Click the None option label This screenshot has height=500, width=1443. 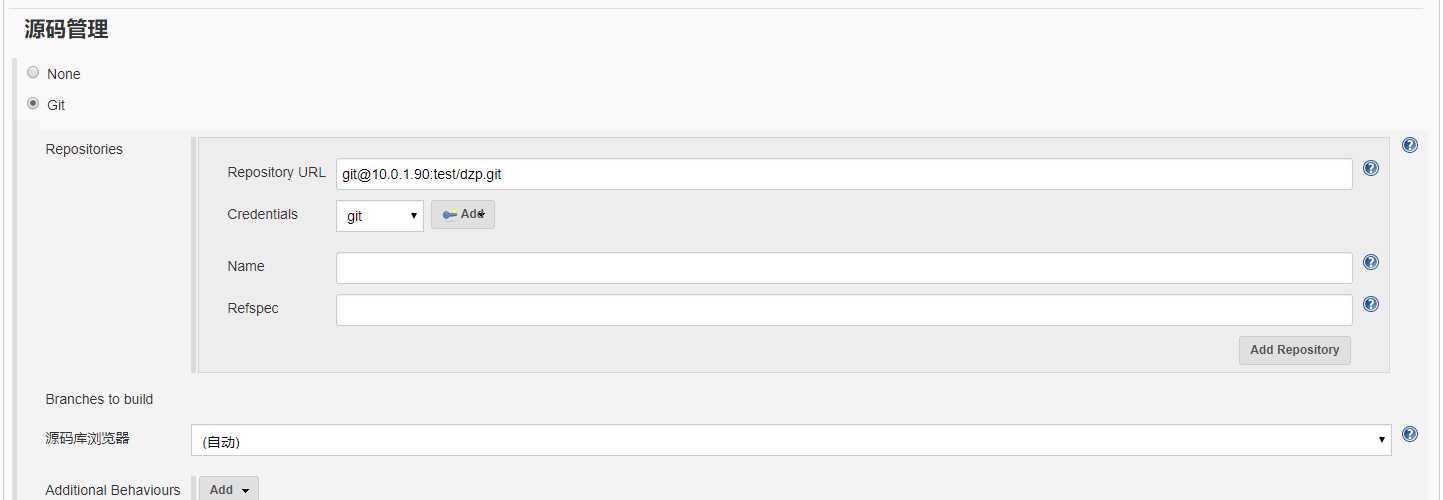click(x=64, y=74)
